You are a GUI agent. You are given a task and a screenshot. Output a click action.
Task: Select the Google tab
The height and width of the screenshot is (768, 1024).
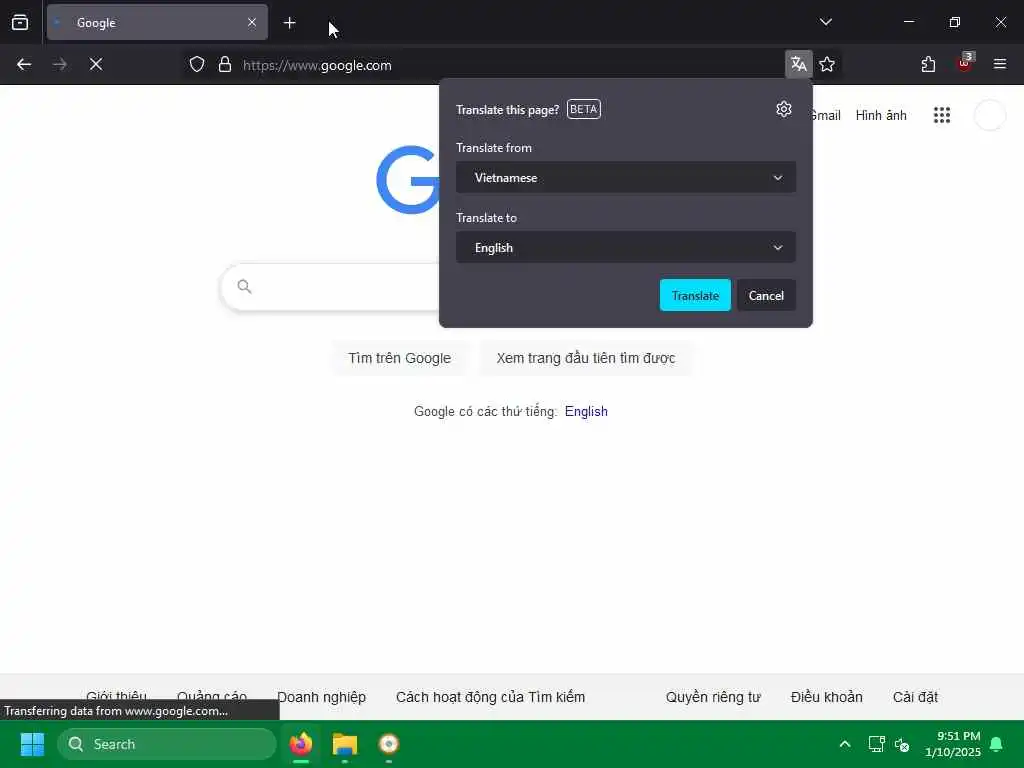[x=157, y=22]
